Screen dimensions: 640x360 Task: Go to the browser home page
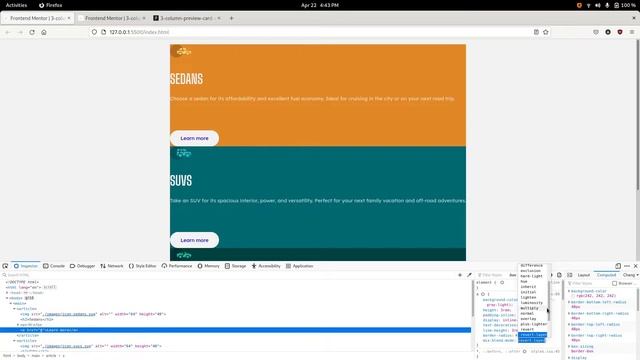44,32
